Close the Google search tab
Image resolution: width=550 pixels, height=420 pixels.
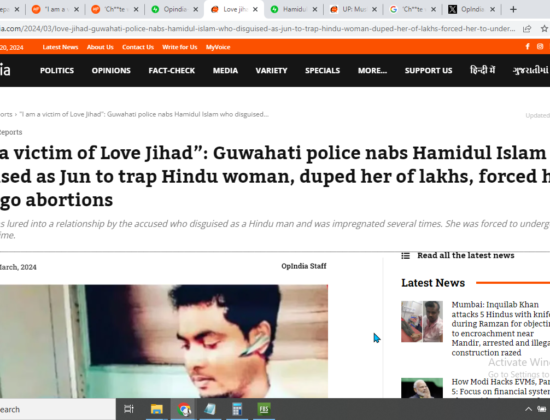coord(434,9)
